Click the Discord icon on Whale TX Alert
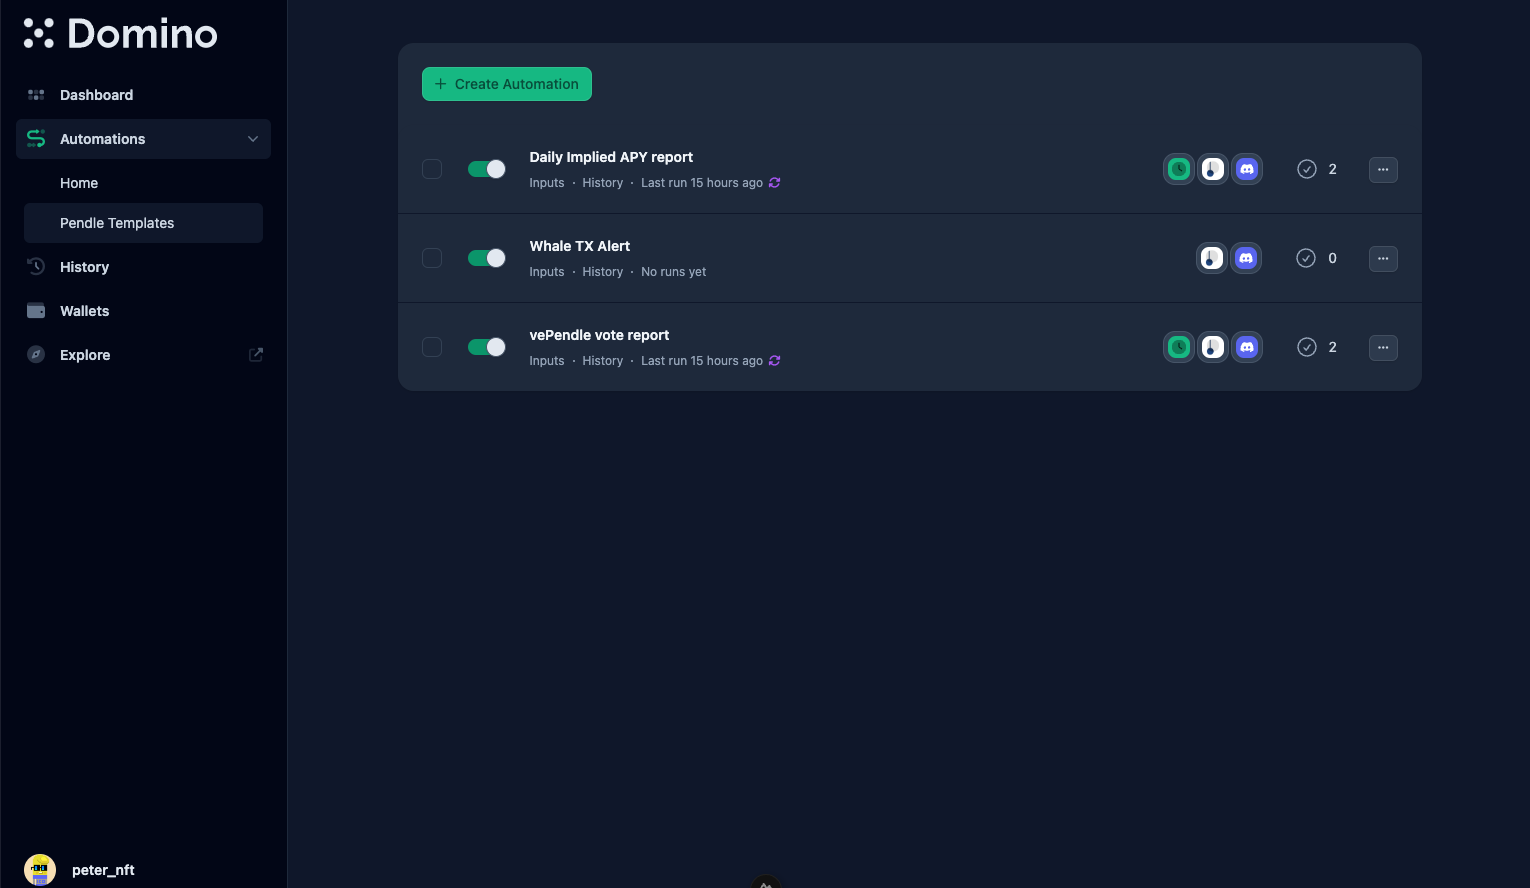Screen dimensions: 1530x888 click(1246, 258)
